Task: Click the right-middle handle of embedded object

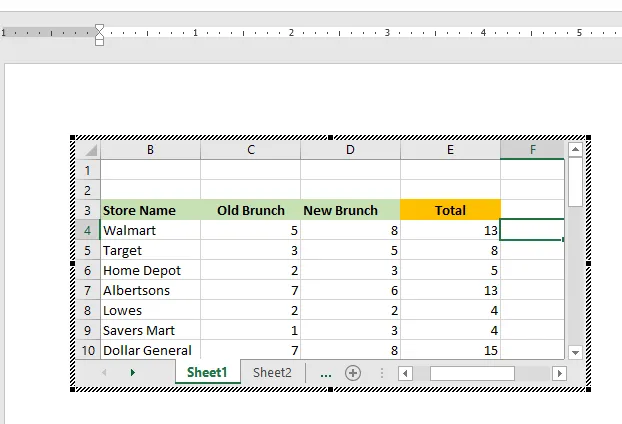Action: 588,263
